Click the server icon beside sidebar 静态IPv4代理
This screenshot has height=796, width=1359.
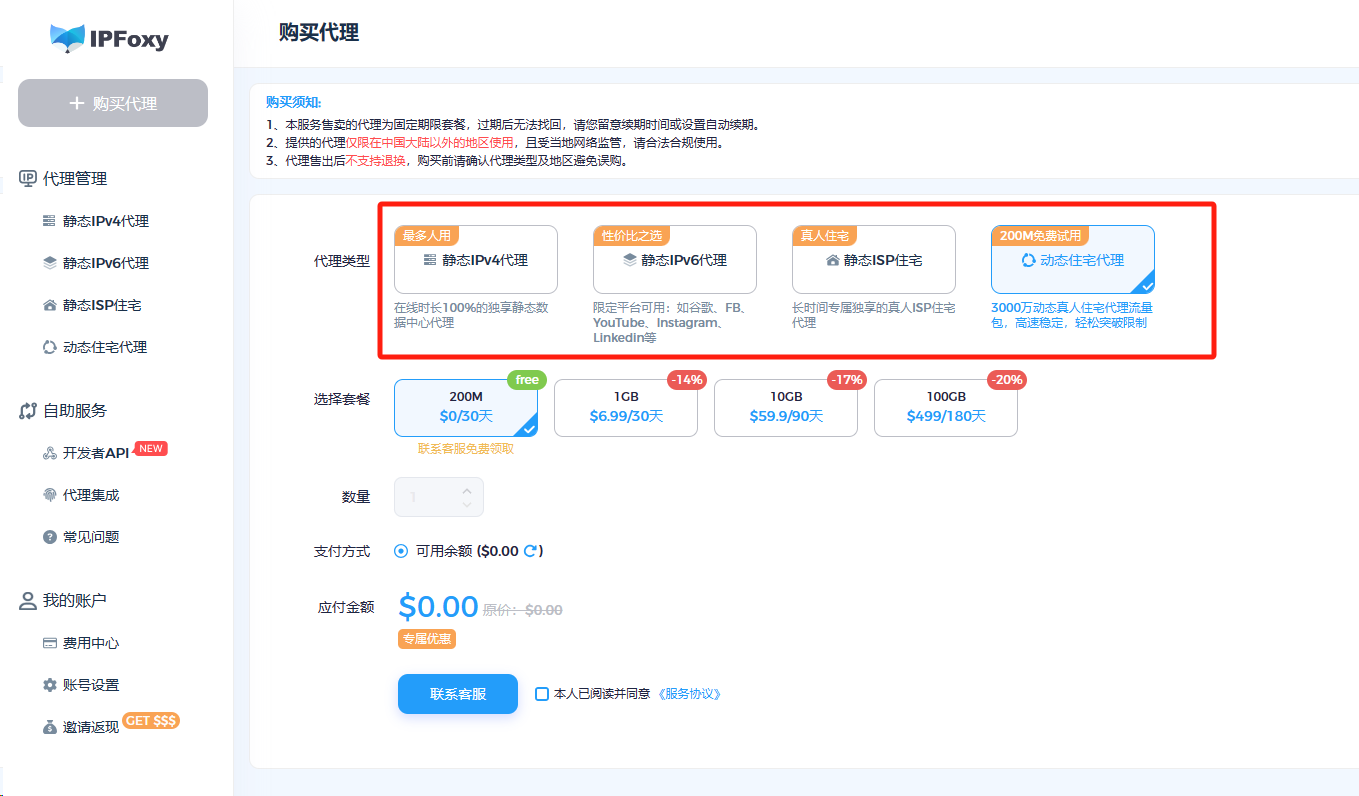pyautogui.click(x=50, y=221)
